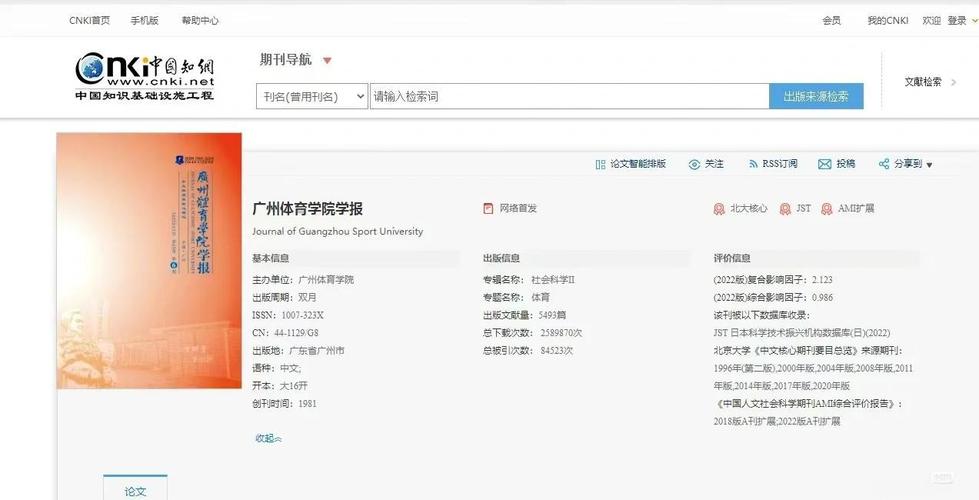
Task: Click the 主办单位 广州体育学院 row
Action: pyautogui.click(x=303, y=280)
